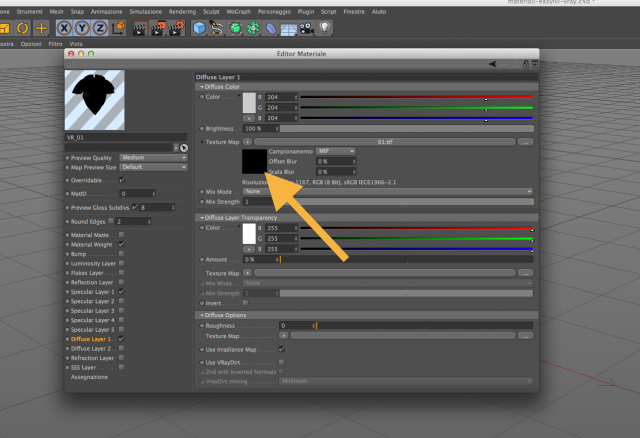
Task: Toggle the Overridable checkbox
Action: [122, 180]
